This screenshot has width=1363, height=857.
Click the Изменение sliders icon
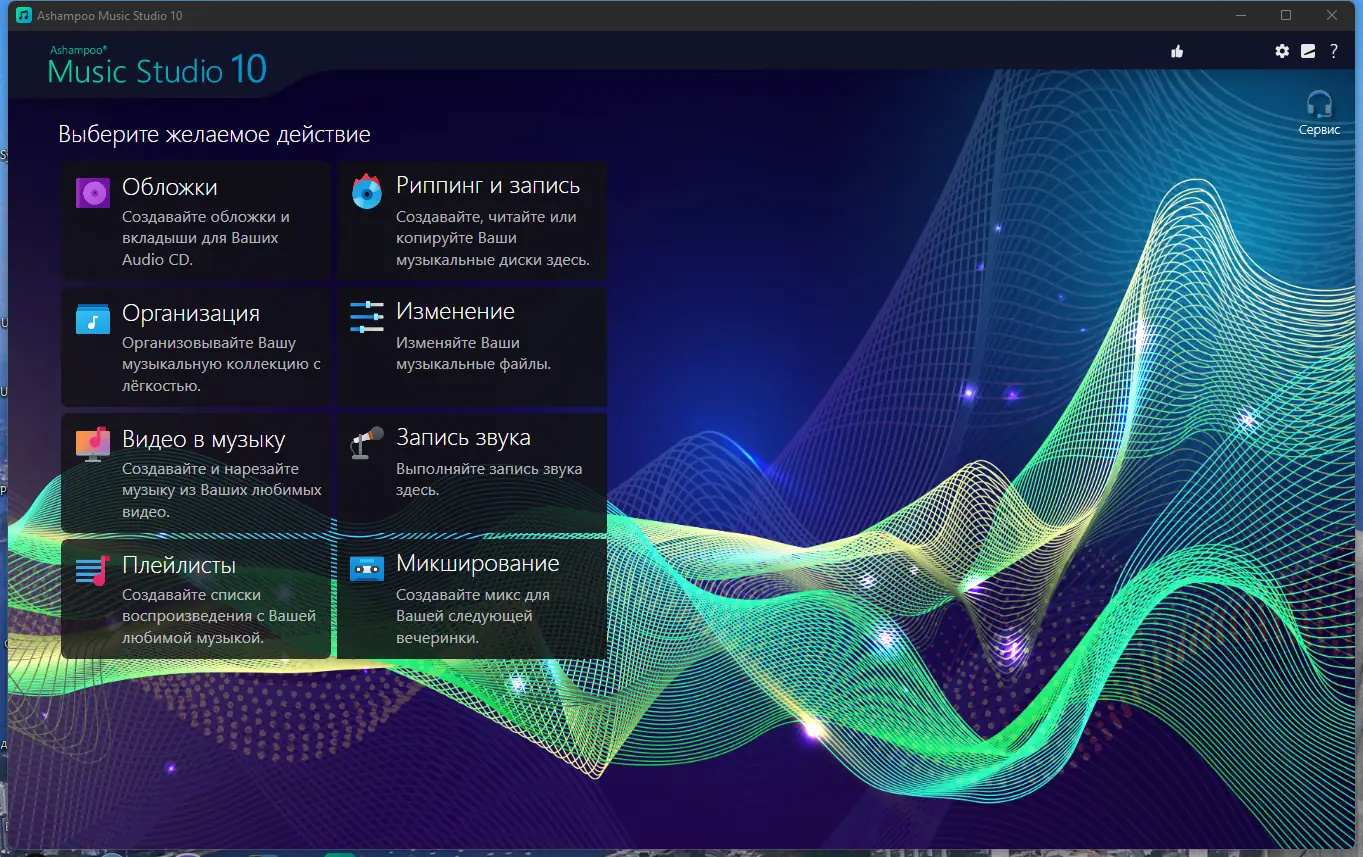coord(366,318)
